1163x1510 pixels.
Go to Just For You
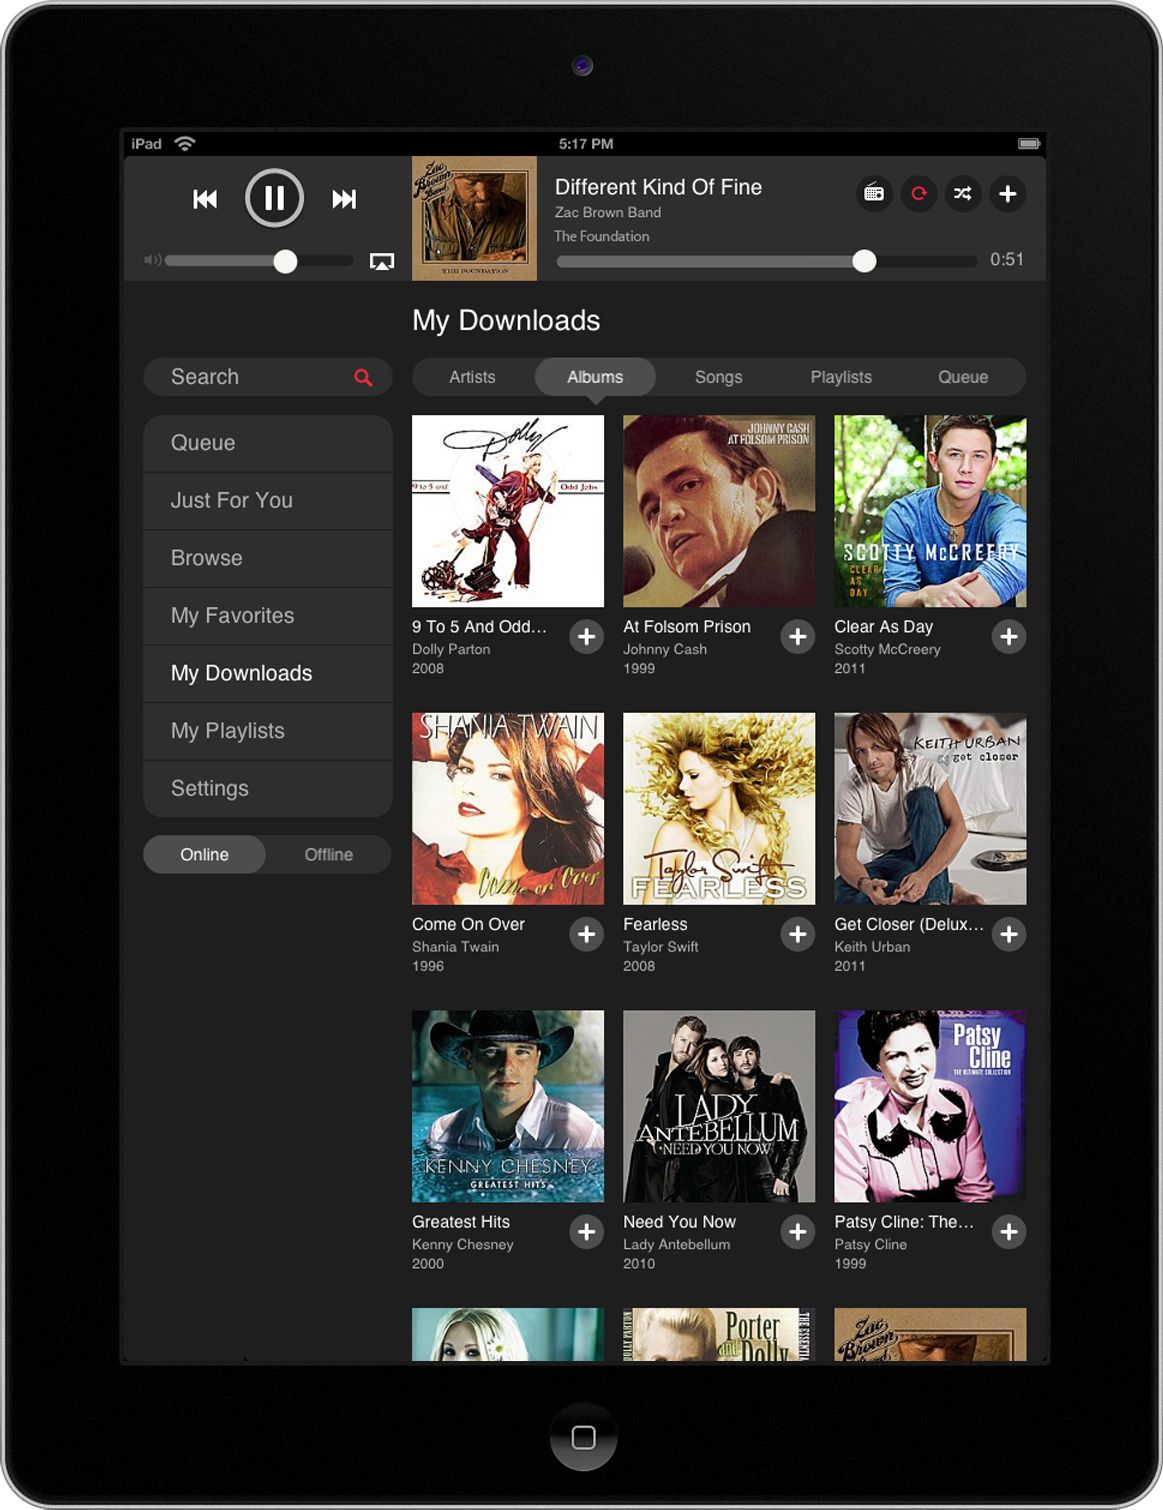click(x=268, y=501)
